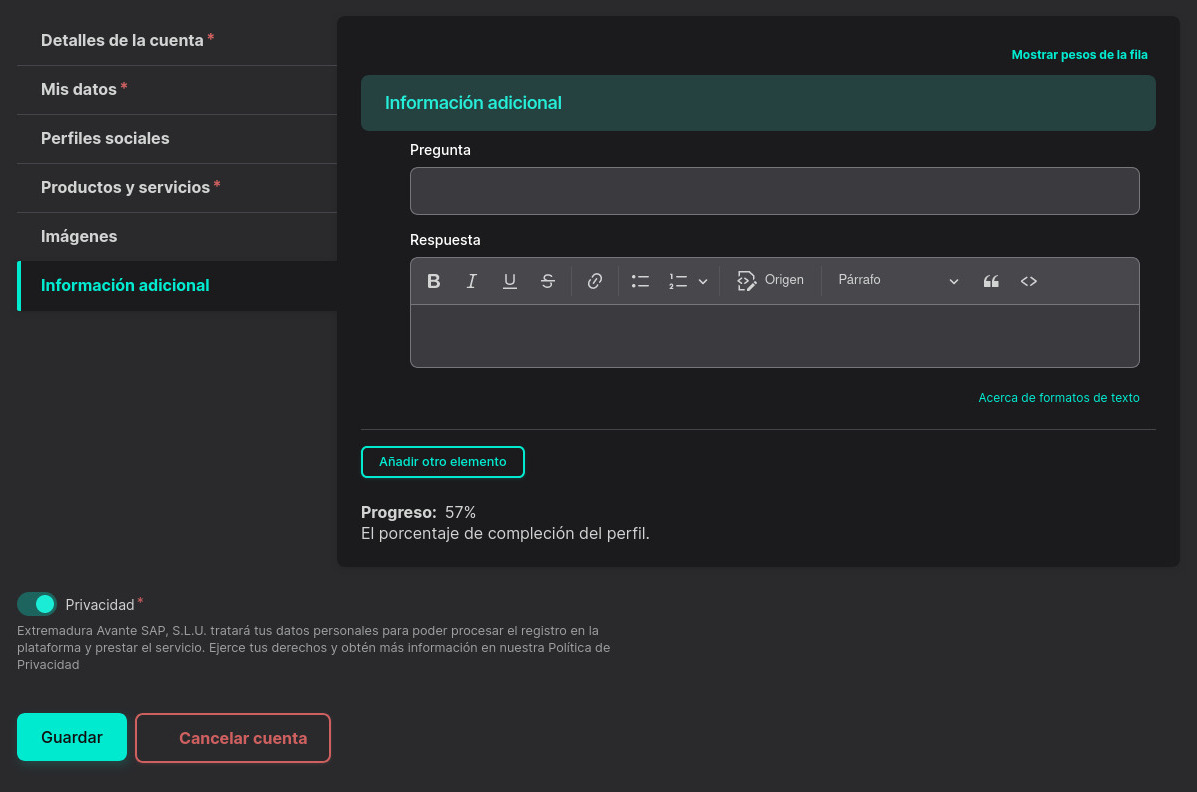
Task: Insert a numbered list
Action: click(678, 281)
